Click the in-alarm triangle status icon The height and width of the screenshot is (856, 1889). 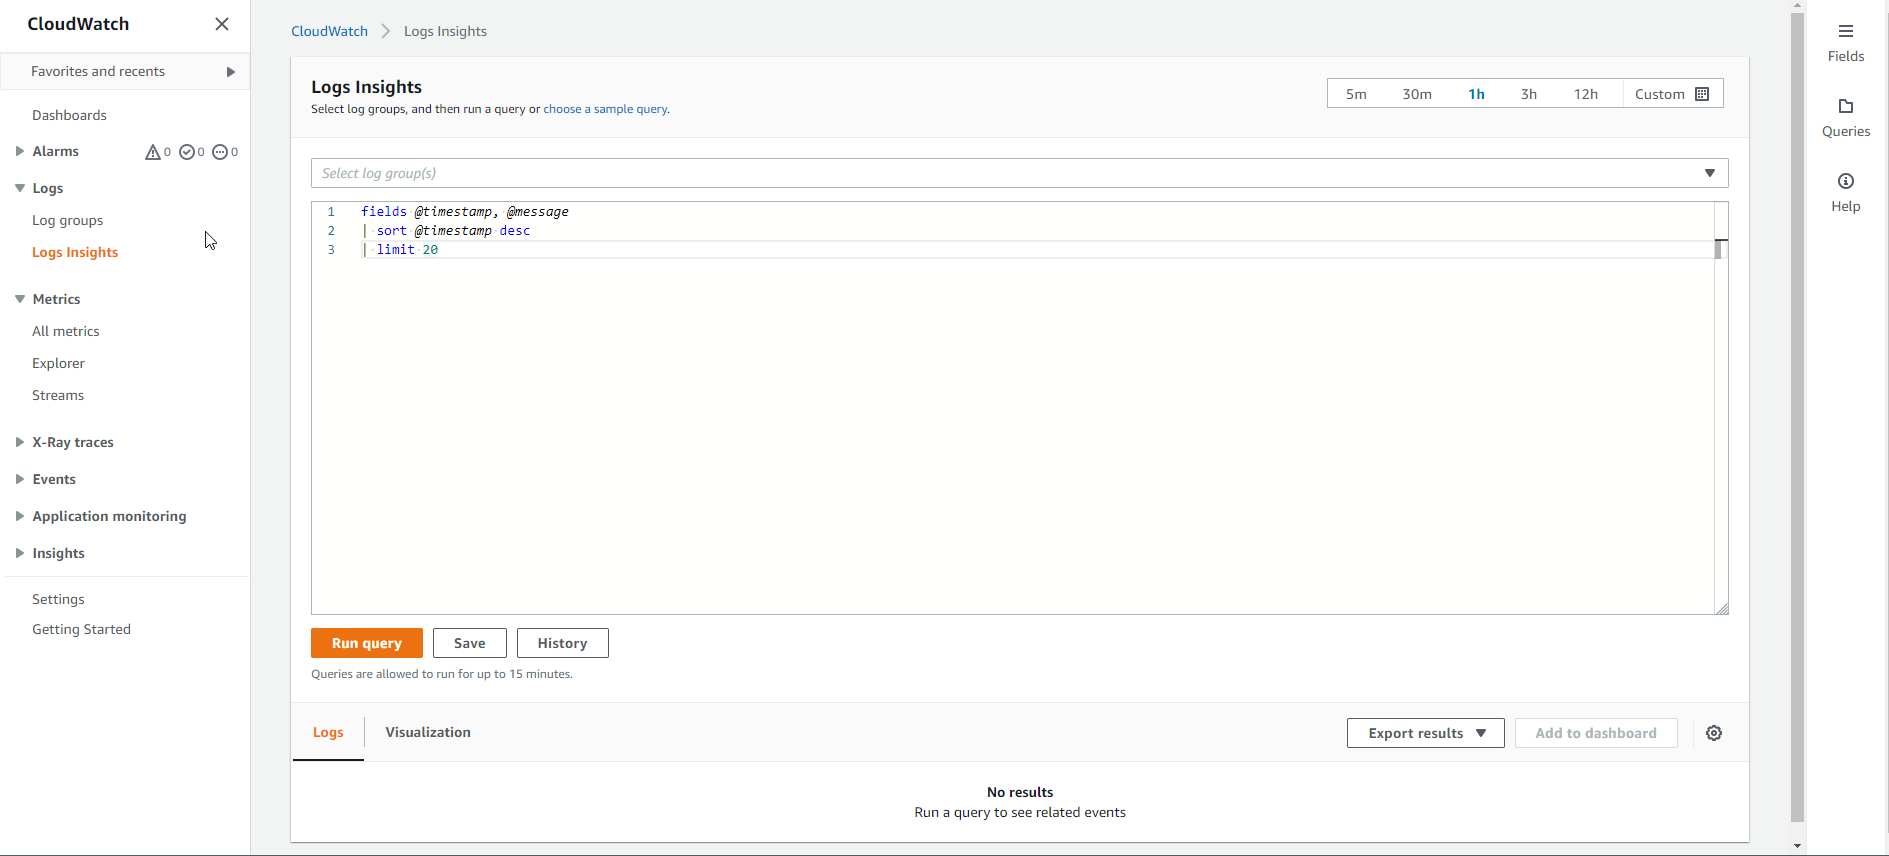(153, 152)
